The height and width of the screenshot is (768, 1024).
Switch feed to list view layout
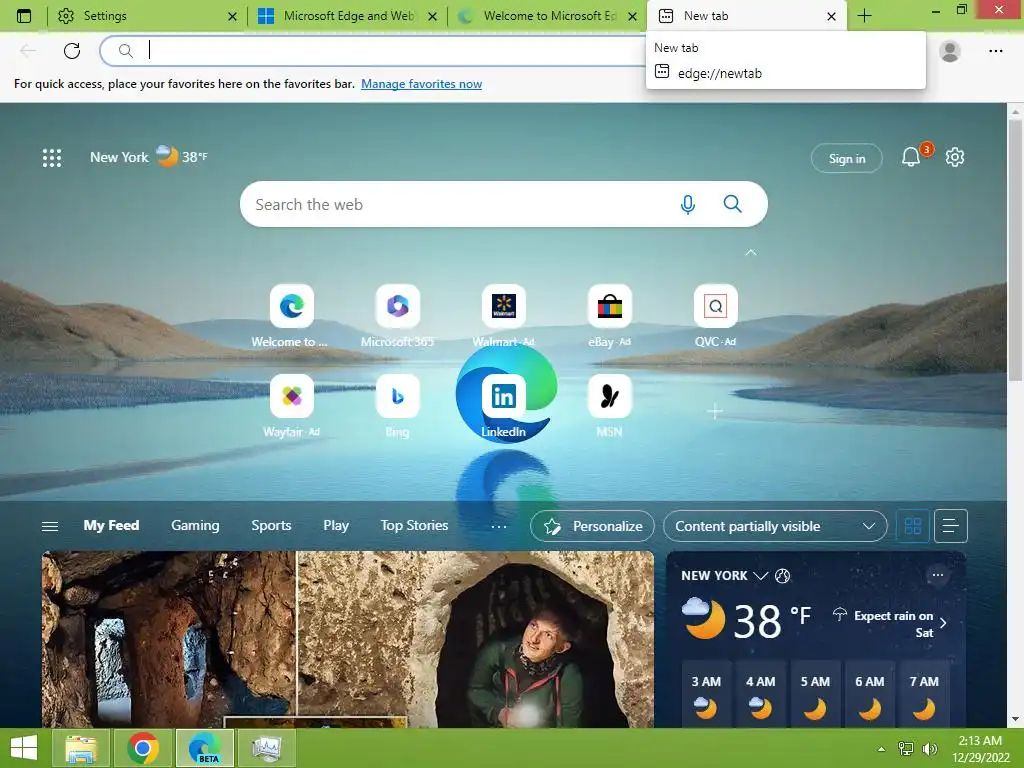pos(950,526)
